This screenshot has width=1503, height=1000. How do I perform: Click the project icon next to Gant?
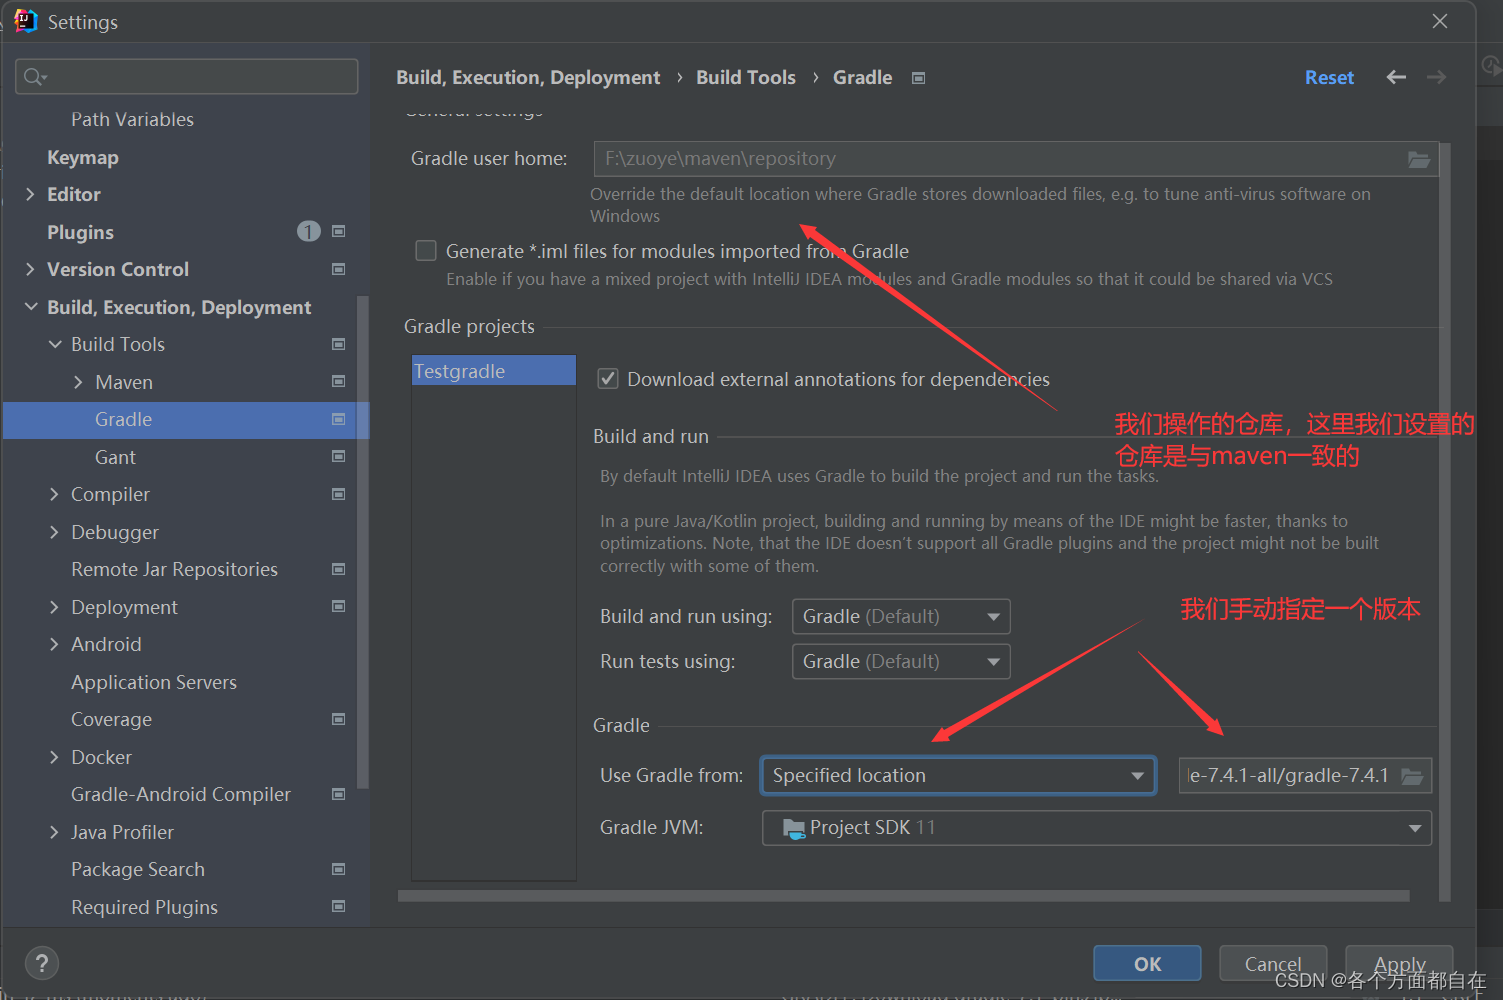click(338, 457)
